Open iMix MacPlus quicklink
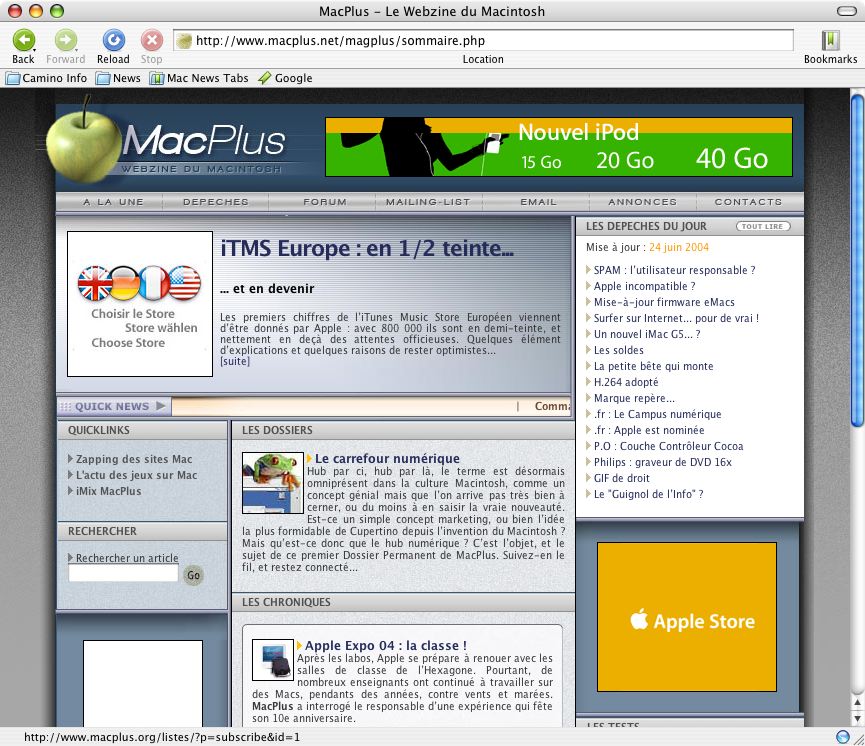Screen dimensions: 865x746 click(108, 491)
